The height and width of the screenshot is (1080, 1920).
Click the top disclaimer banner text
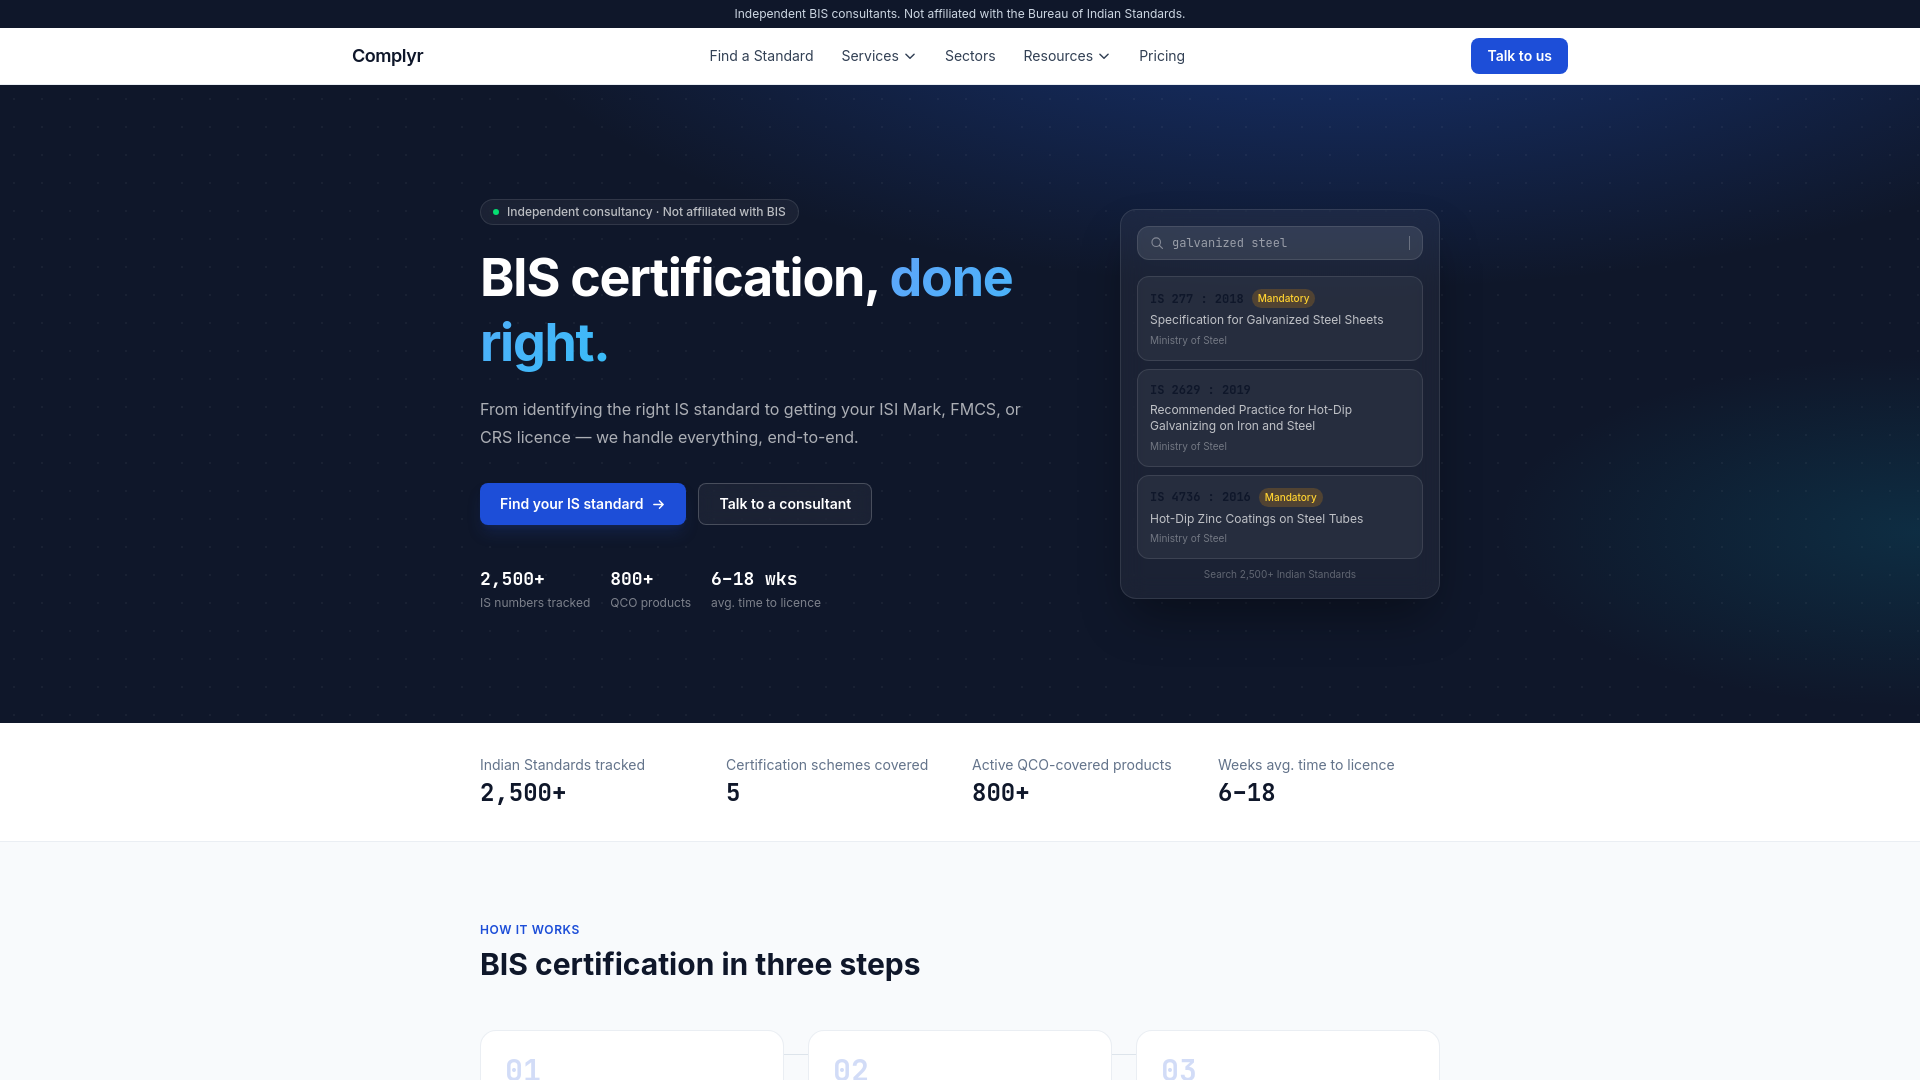click(x=960, y=14)
